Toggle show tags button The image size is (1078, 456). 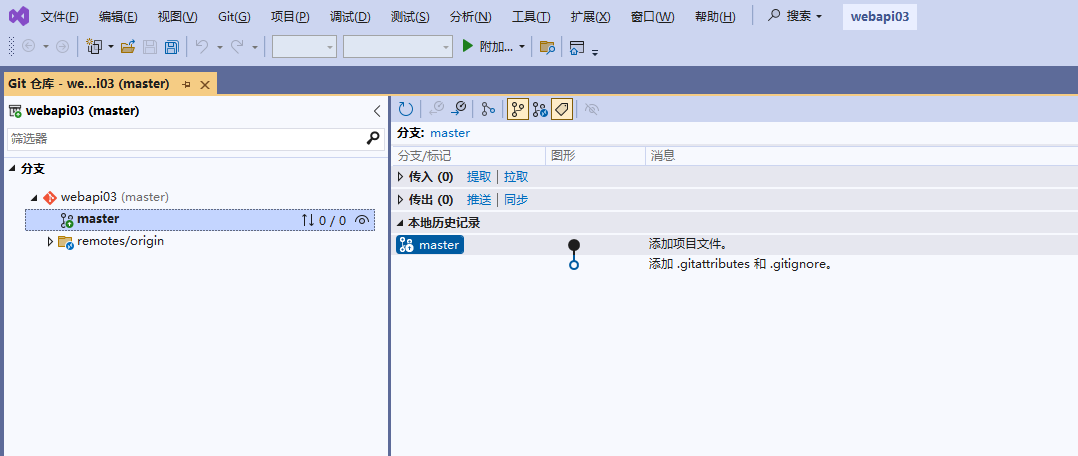pos(562,109)
